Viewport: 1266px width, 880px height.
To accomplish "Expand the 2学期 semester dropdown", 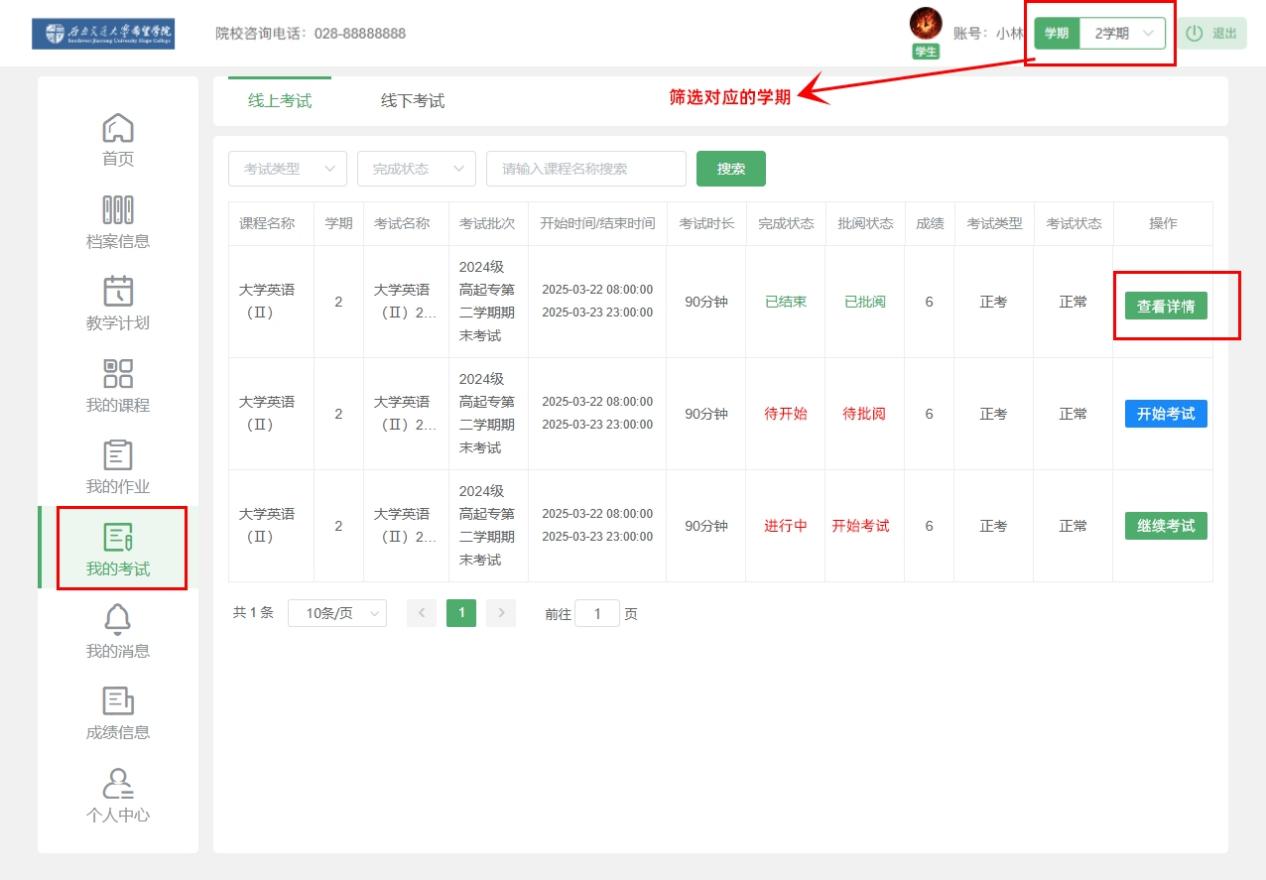I will (x=1123, y=33).
